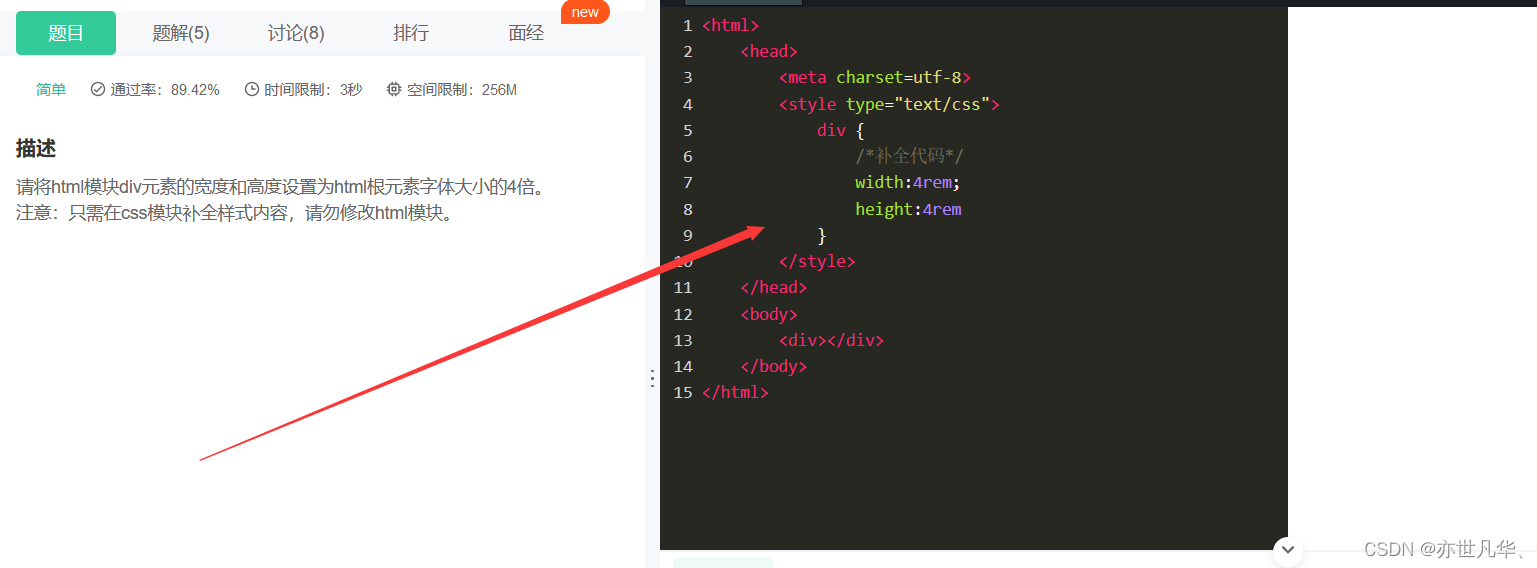Image resolution: width=1537 pixels, height=568 pixels.
Task: Click the sentence starting 请将html模块div元素
Action: point(284,188)
